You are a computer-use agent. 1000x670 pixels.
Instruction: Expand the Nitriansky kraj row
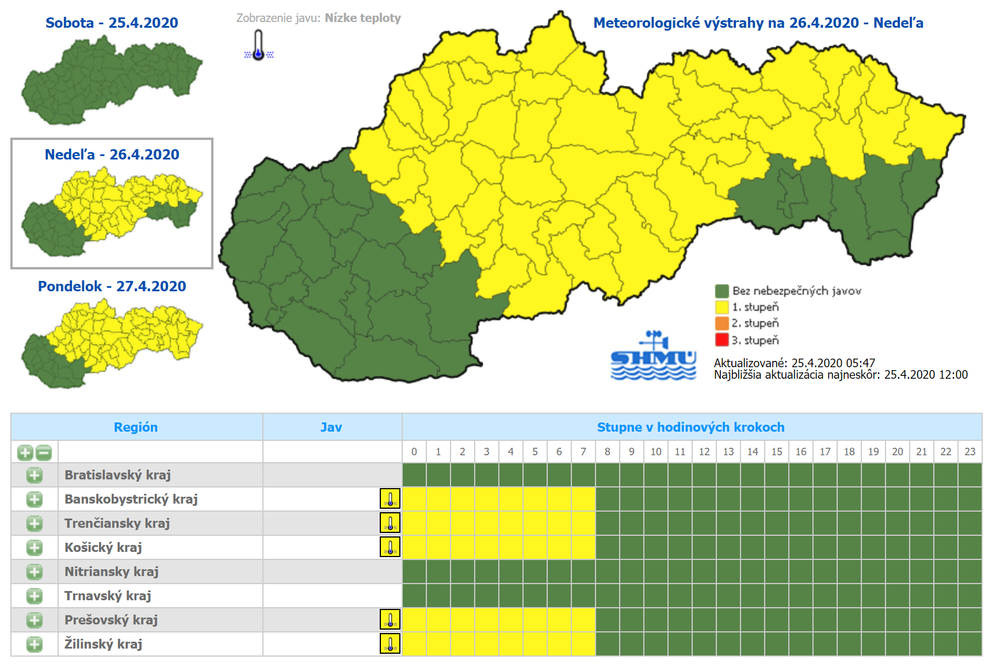tap(34, 572)
